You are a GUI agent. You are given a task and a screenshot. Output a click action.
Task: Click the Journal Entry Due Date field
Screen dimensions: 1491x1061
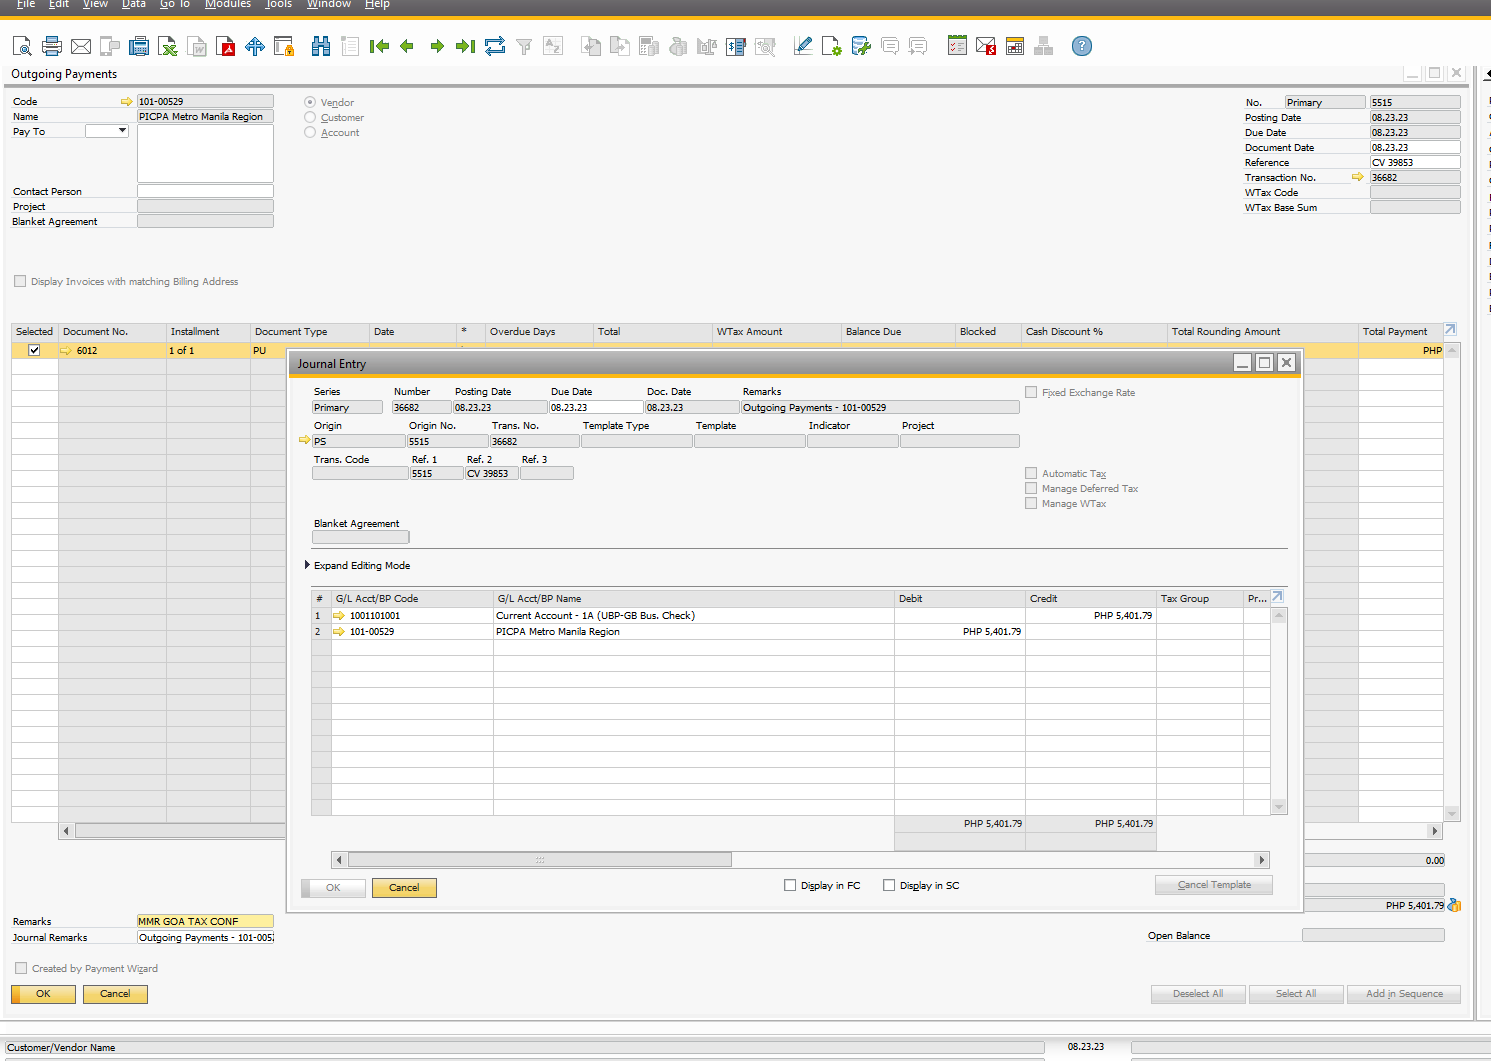click(596, 408)
